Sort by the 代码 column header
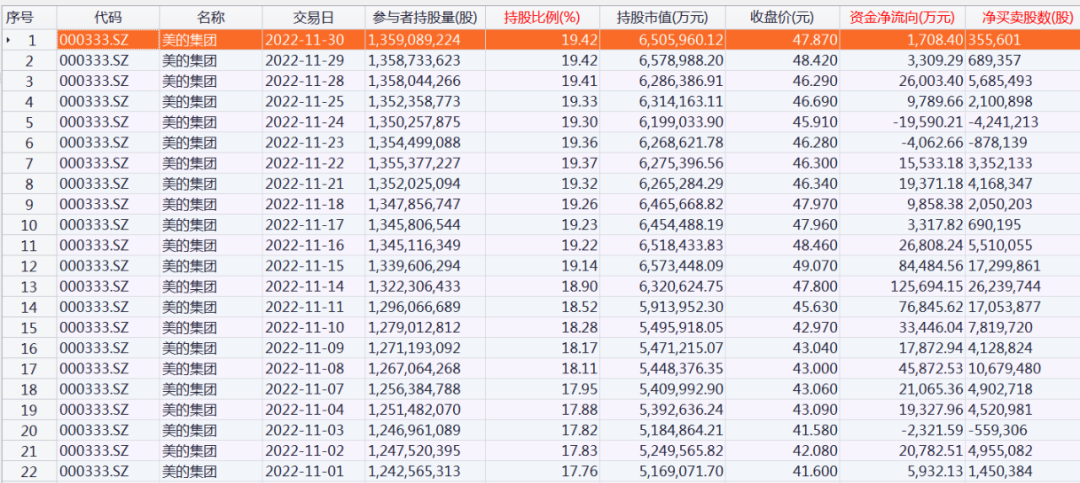The height and width of the screenshot is (483, 1080). (108, 17)
